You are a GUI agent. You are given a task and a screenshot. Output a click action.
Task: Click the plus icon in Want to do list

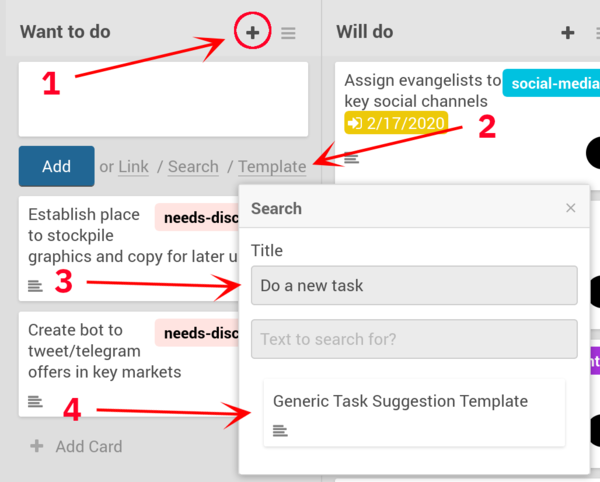pyautogui.click(x=253, y=33)
